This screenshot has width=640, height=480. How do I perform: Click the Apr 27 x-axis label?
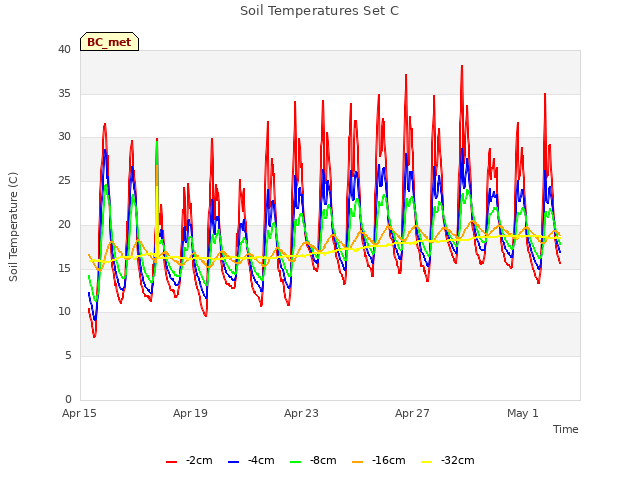(412, 413)
